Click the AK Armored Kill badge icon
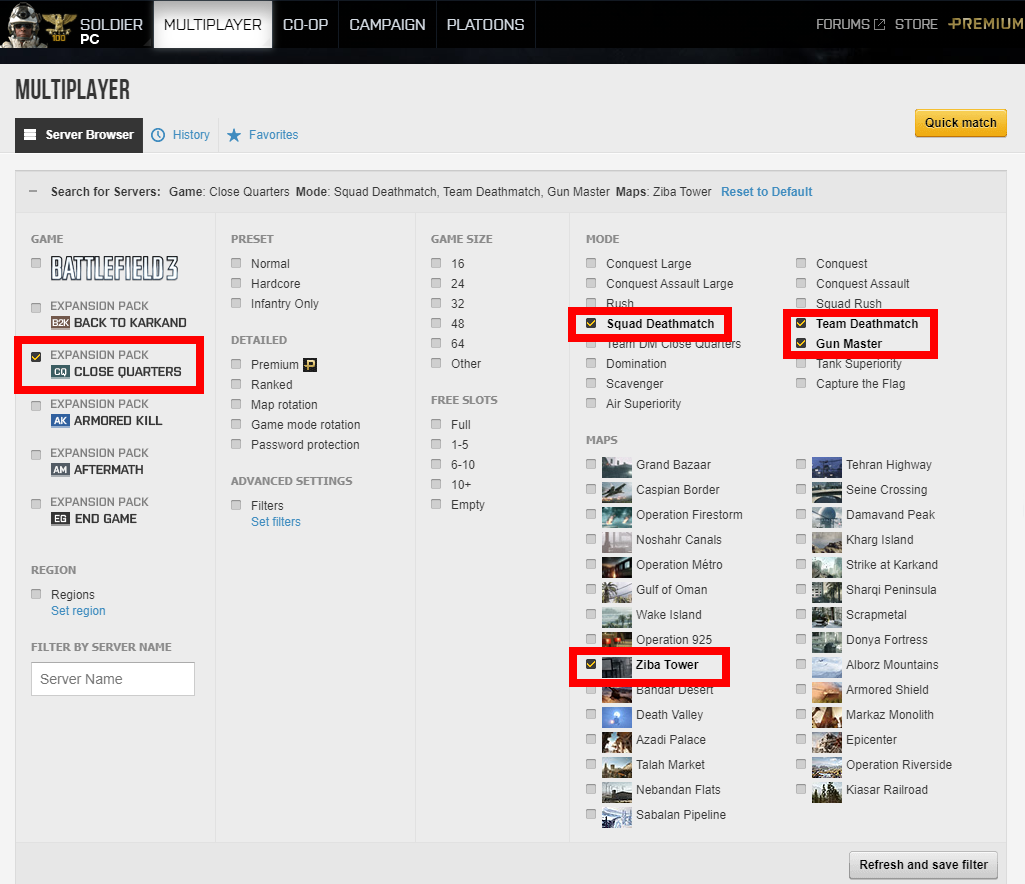This screenshot has height=884, width=1025. [x=60, y=420]
